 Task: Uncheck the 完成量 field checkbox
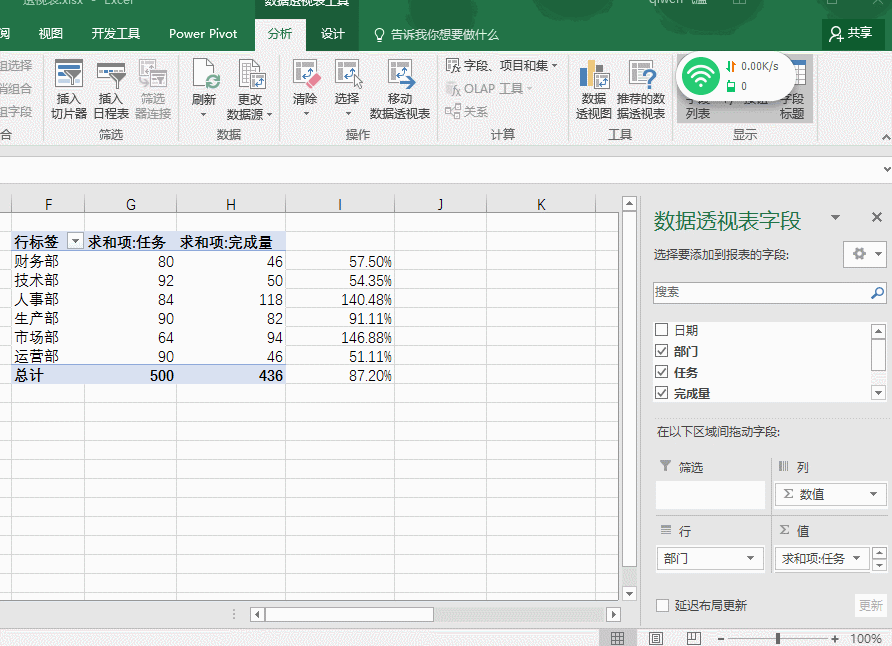[x=661, y=393]
